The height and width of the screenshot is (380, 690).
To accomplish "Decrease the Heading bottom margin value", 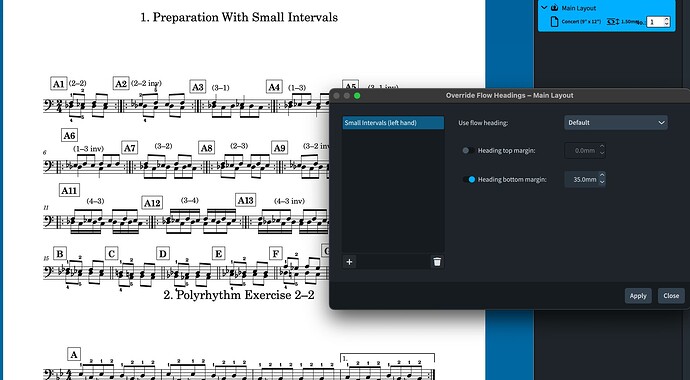I will tap(602, 183).
